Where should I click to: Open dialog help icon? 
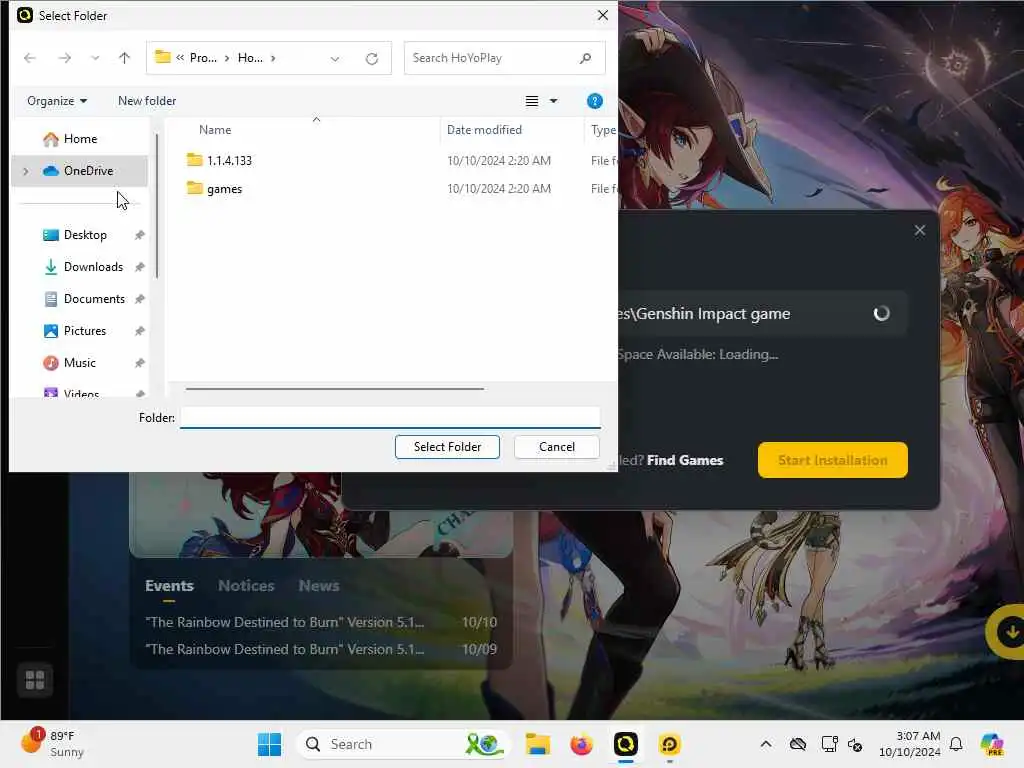coord(594,101)
